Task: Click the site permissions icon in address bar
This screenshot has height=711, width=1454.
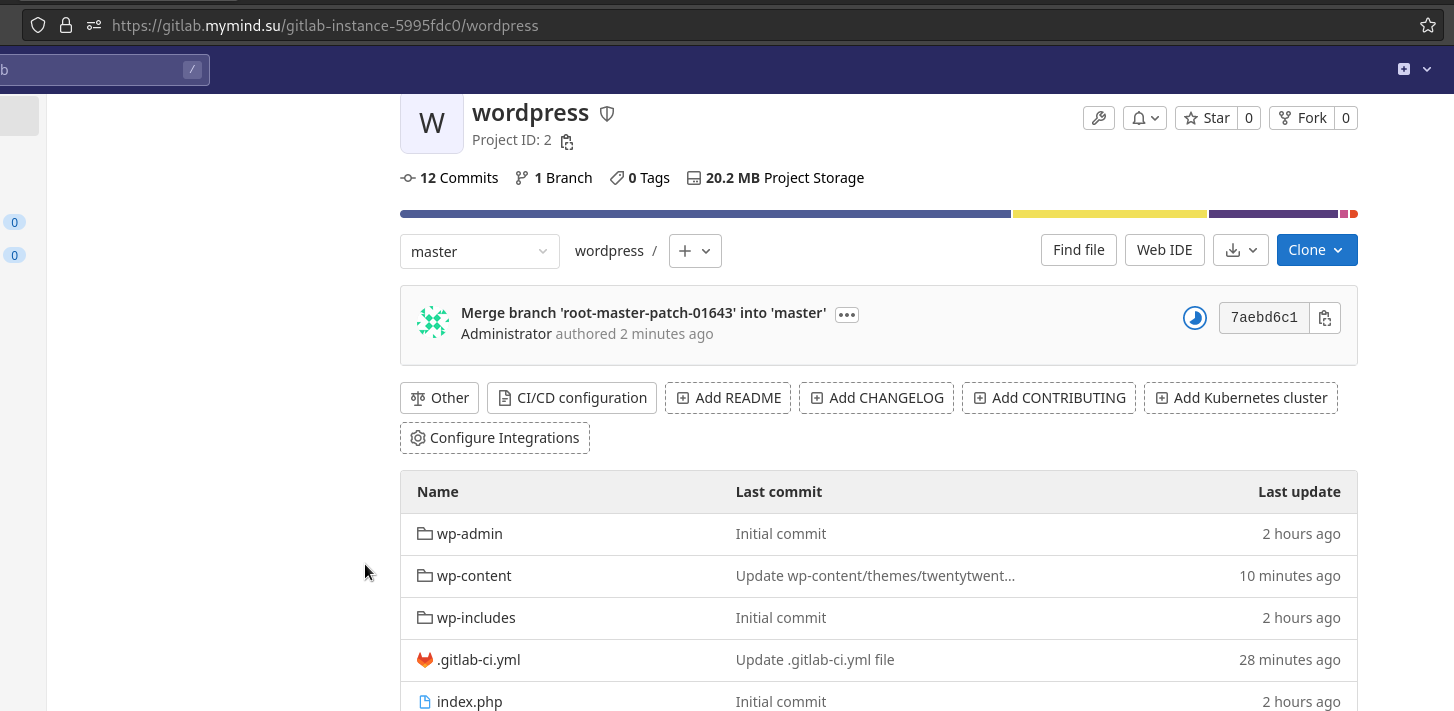Action: (x=94, y=25)
